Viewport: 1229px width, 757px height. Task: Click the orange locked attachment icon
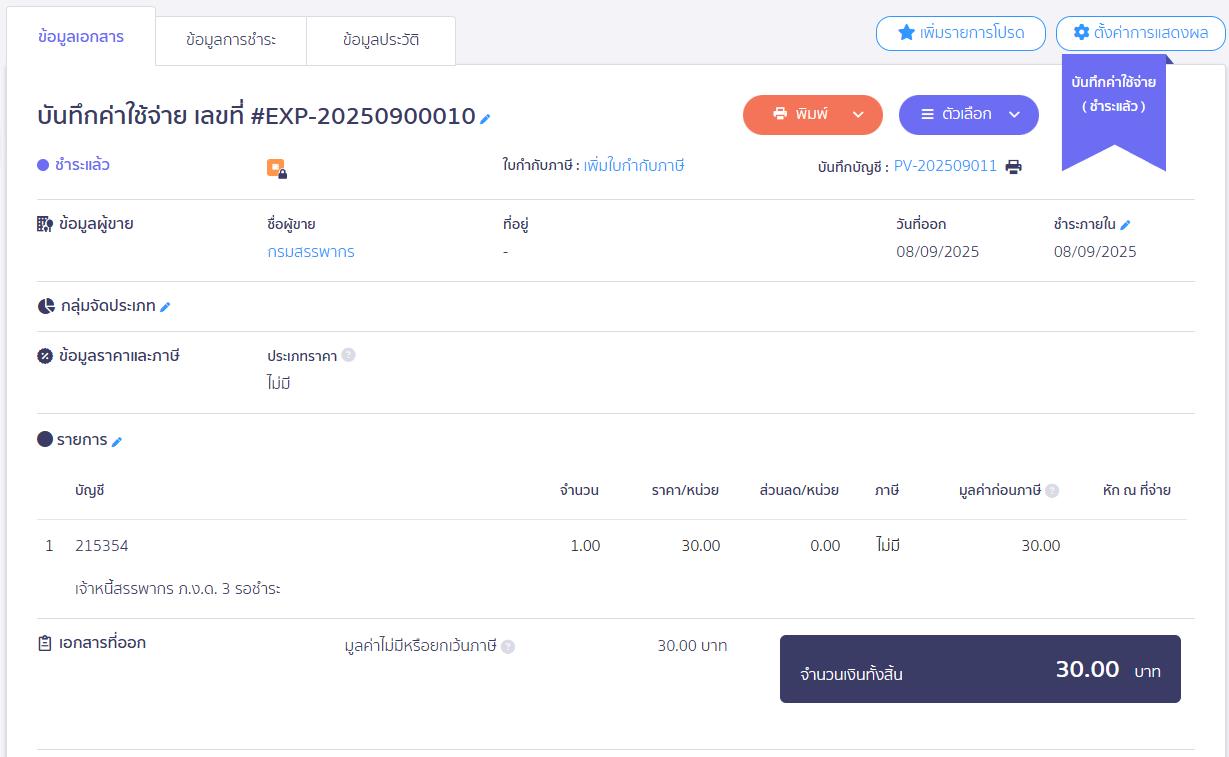click(277, 169)
